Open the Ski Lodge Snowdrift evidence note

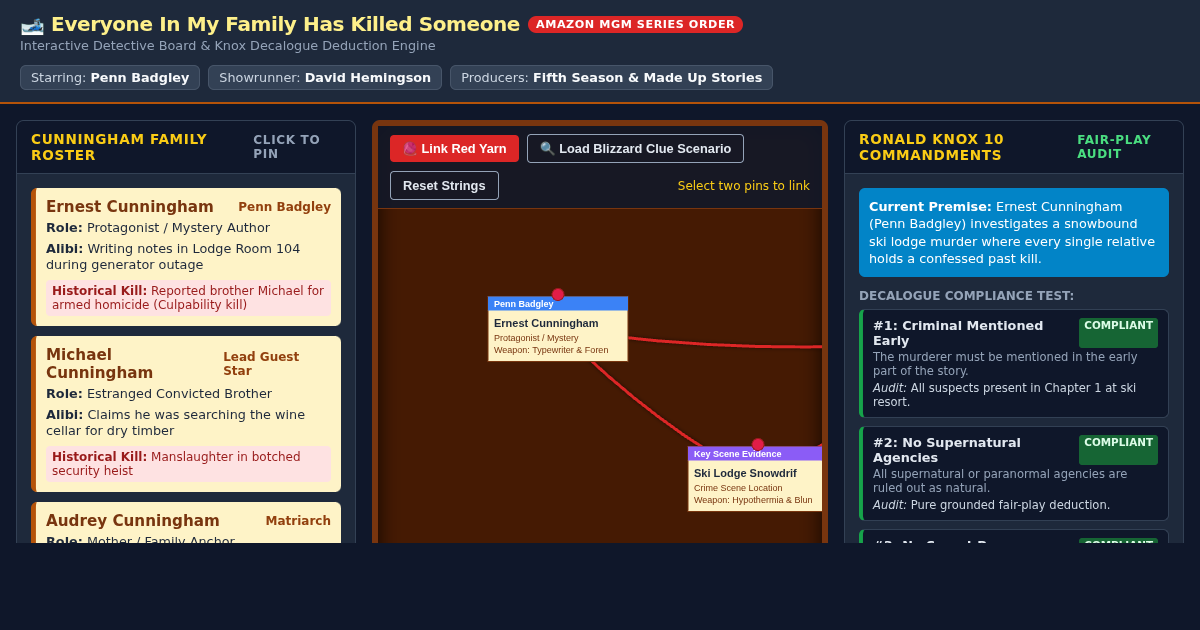(755, 479)
